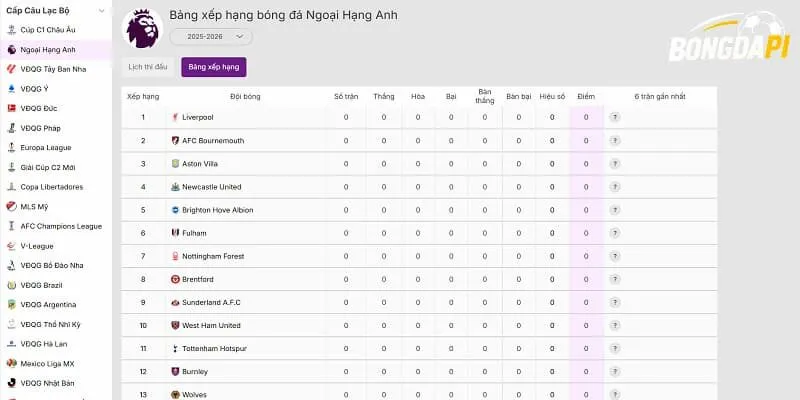
Task: Click the Burnley club crest
Action: point(176,371)
